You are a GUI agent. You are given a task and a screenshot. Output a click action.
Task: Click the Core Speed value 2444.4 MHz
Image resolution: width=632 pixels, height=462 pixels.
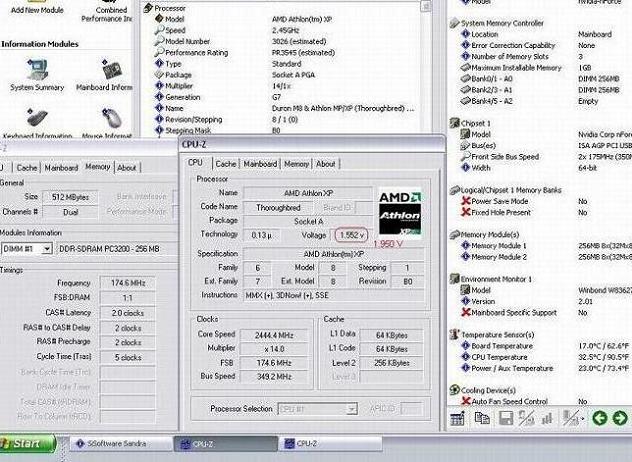coord(274,335)
